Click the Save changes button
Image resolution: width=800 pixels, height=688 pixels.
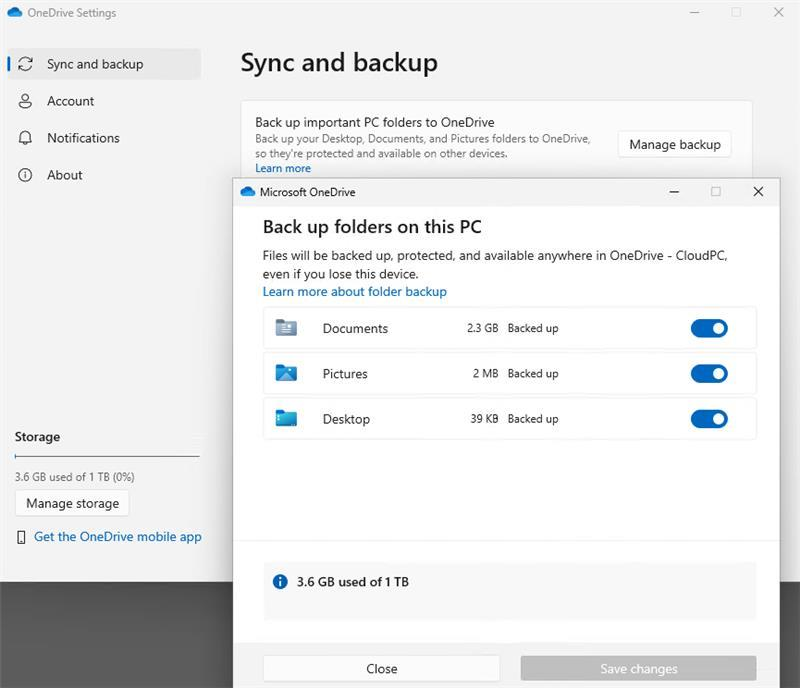click(x=638, y=669)
